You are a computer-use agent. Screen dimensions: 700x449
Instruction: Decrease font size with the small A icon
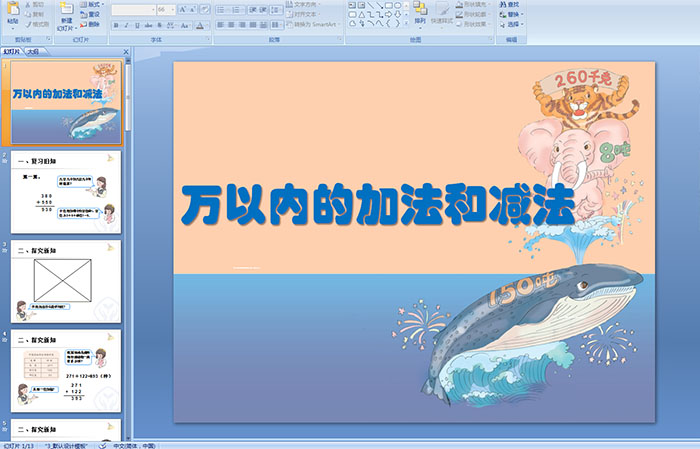193,9
